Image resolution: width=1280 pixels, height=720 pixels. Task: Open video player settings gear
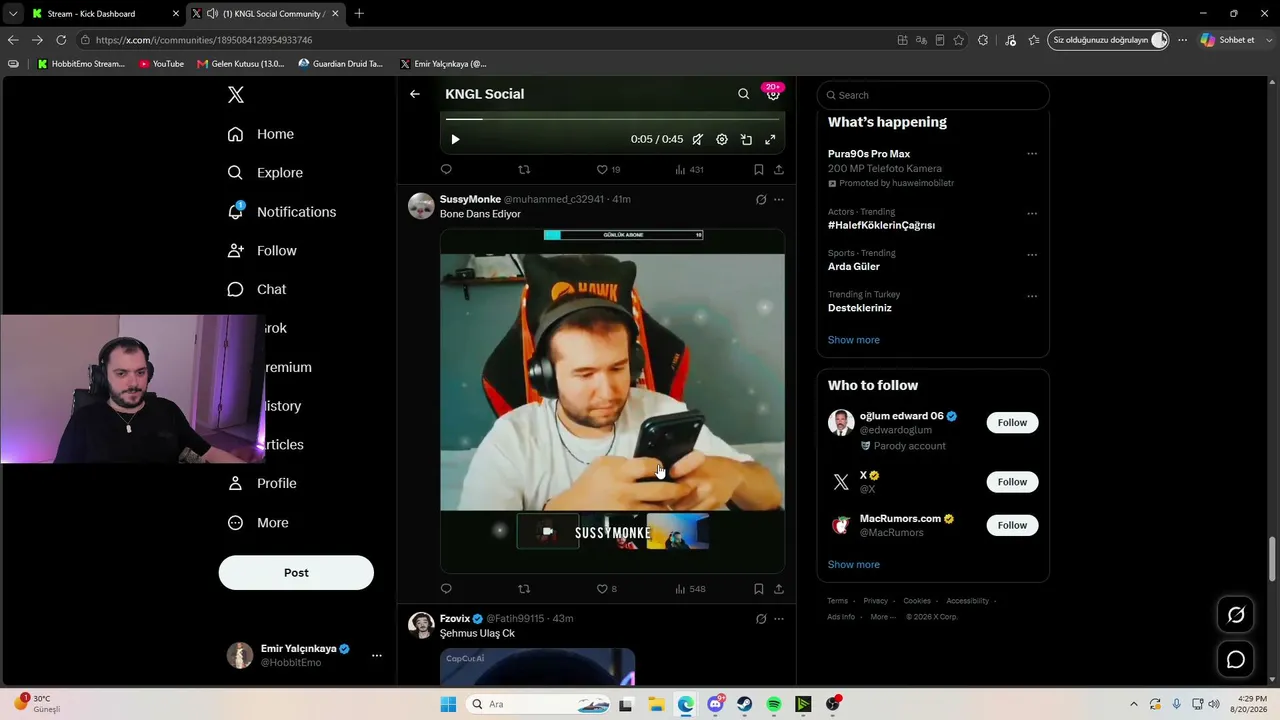722,140
